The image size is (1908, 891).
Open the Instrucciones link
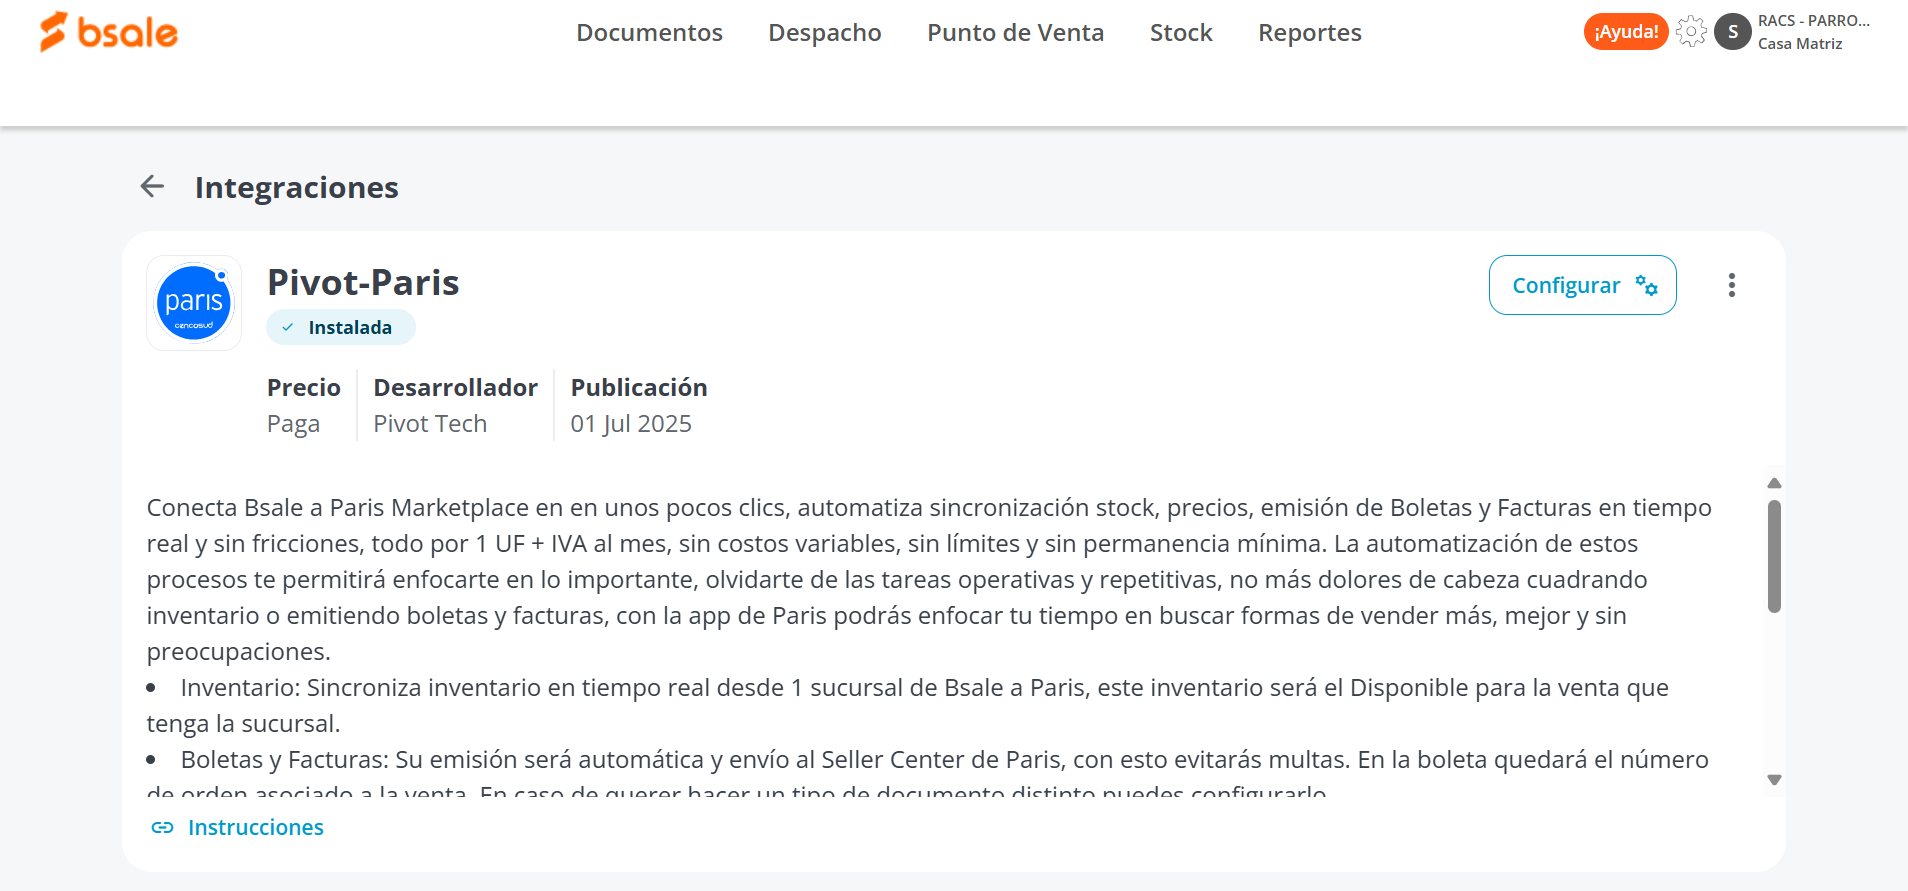point(256,828)
